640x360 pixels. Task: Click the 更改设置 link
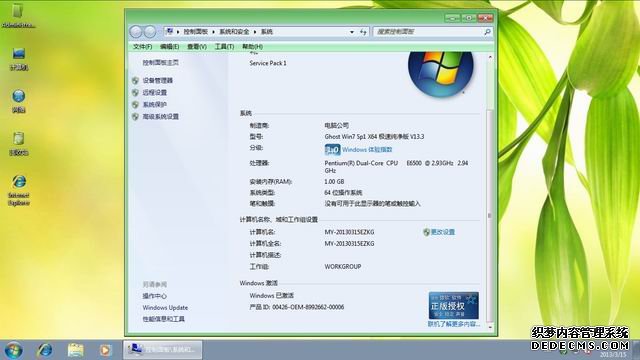click(443, 232)
